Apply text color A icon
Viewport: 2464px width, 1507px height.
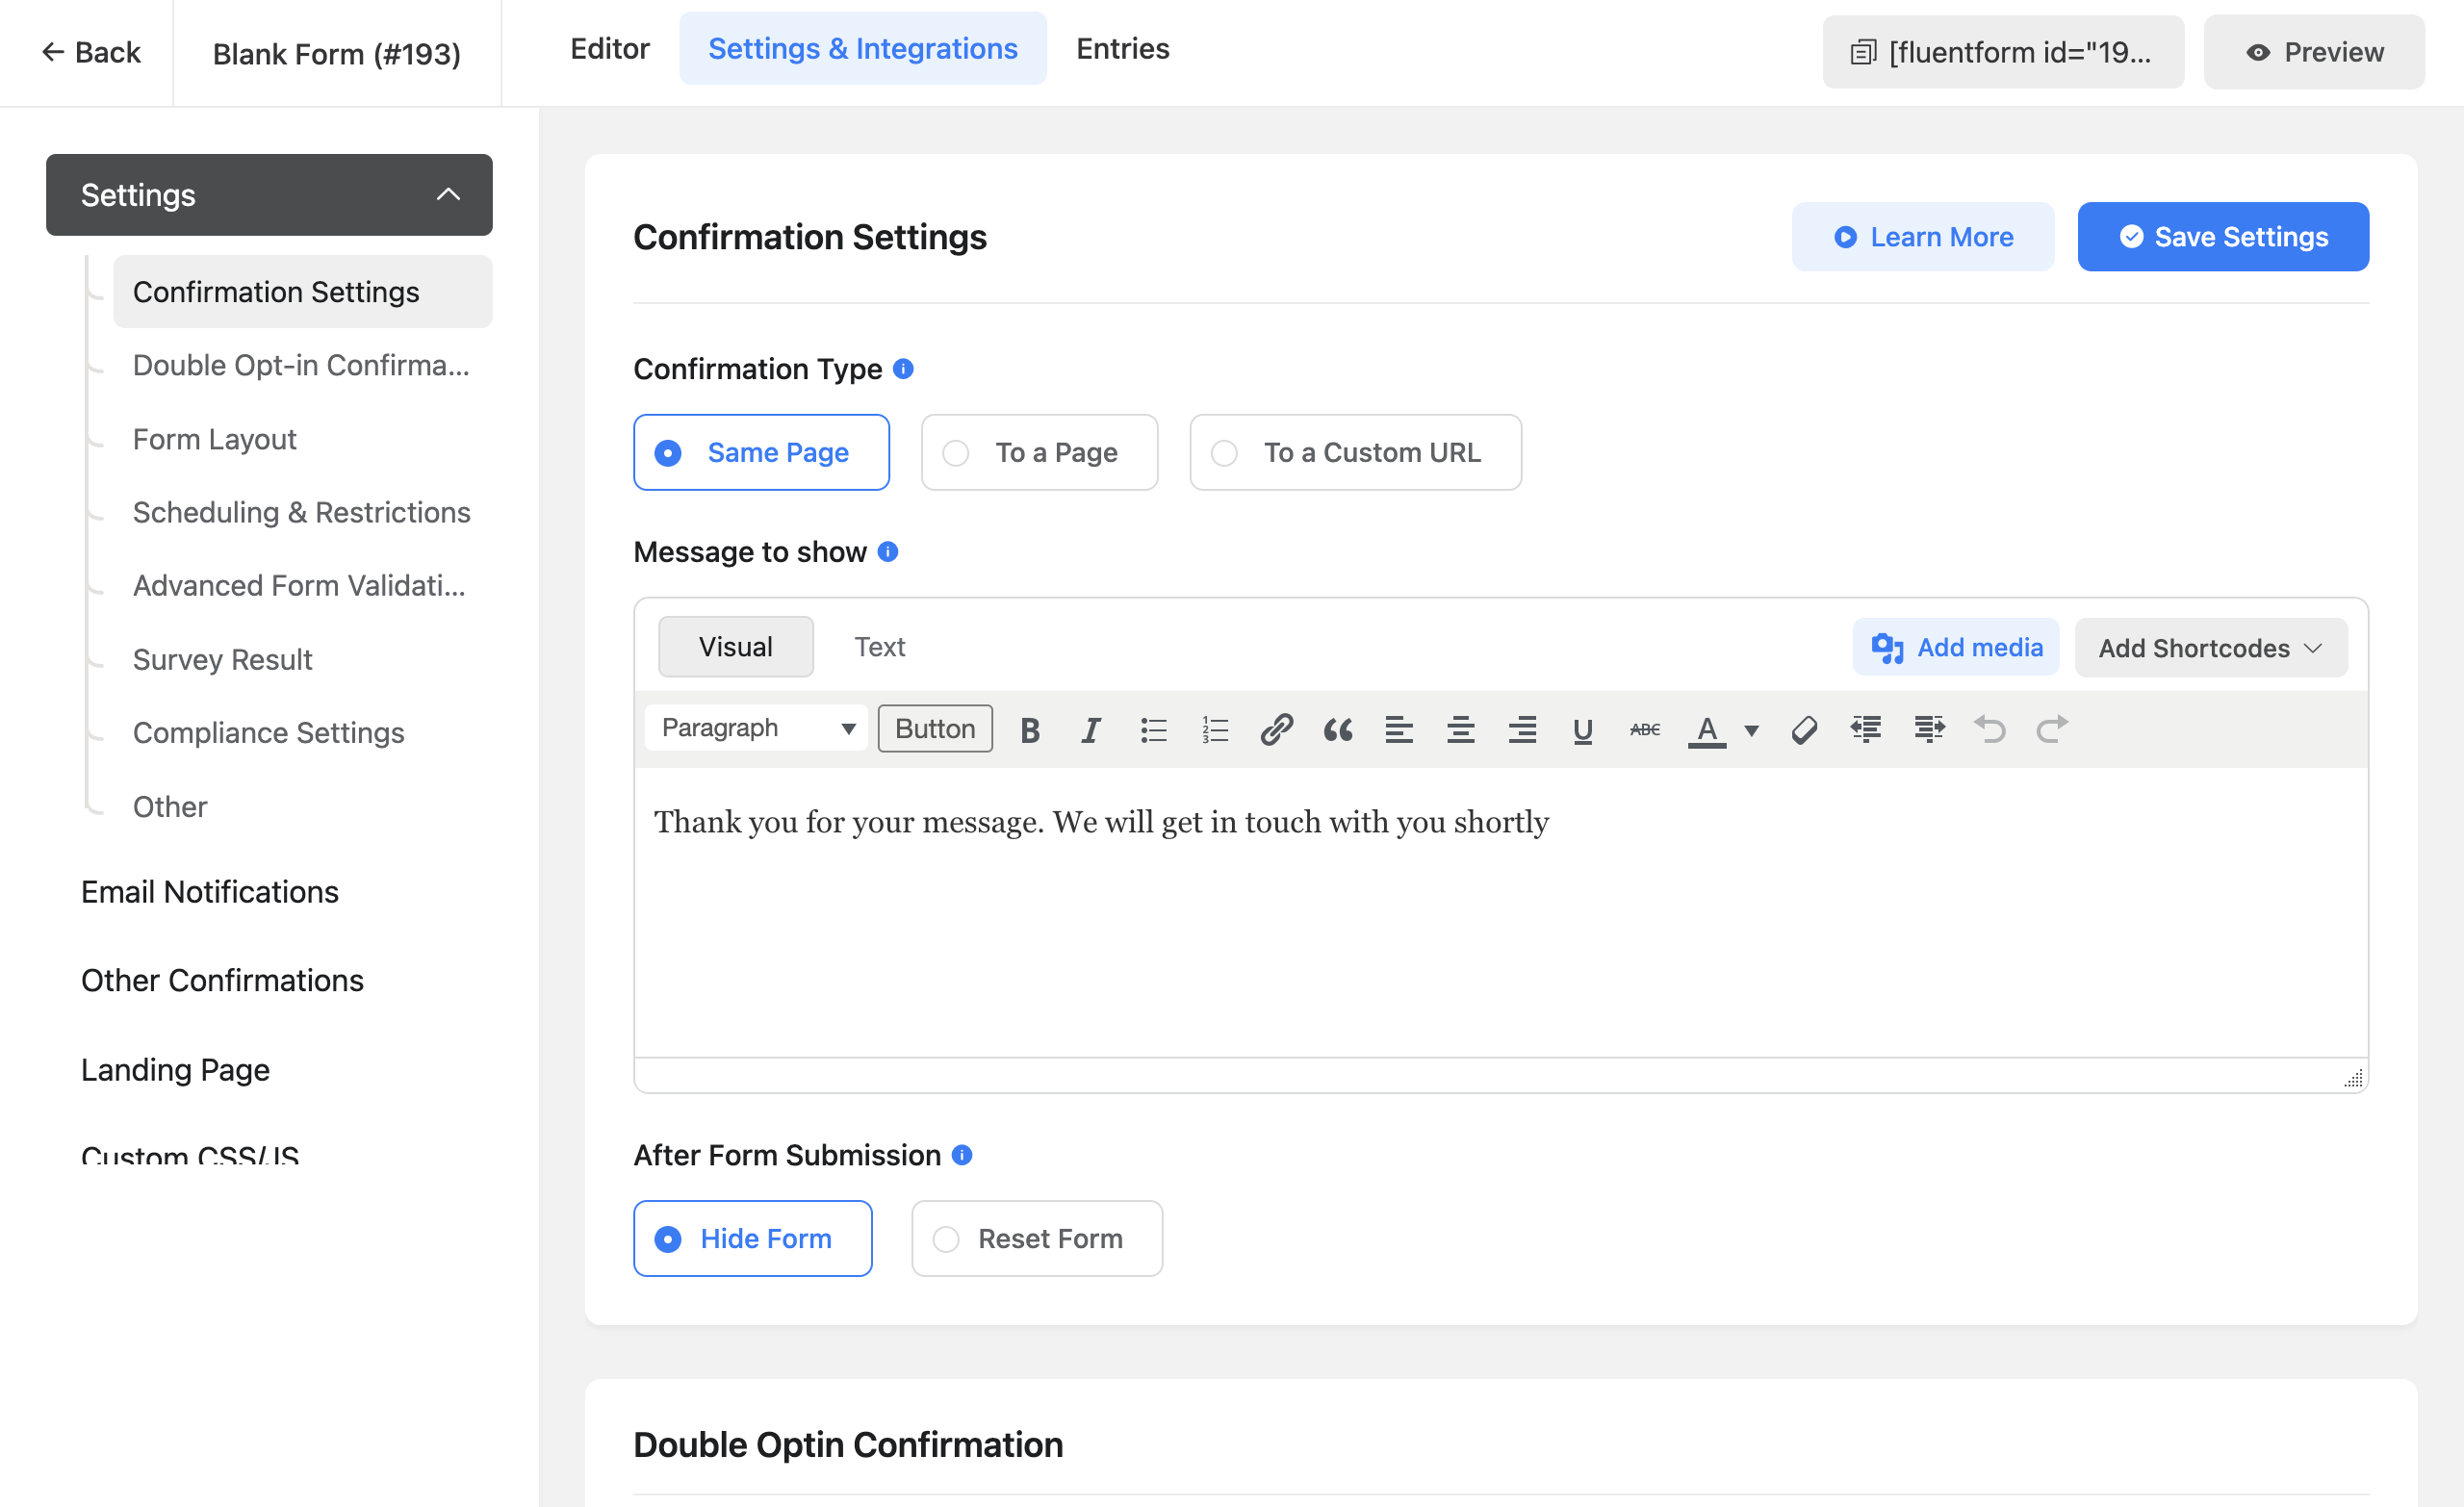pos(1707,729)
